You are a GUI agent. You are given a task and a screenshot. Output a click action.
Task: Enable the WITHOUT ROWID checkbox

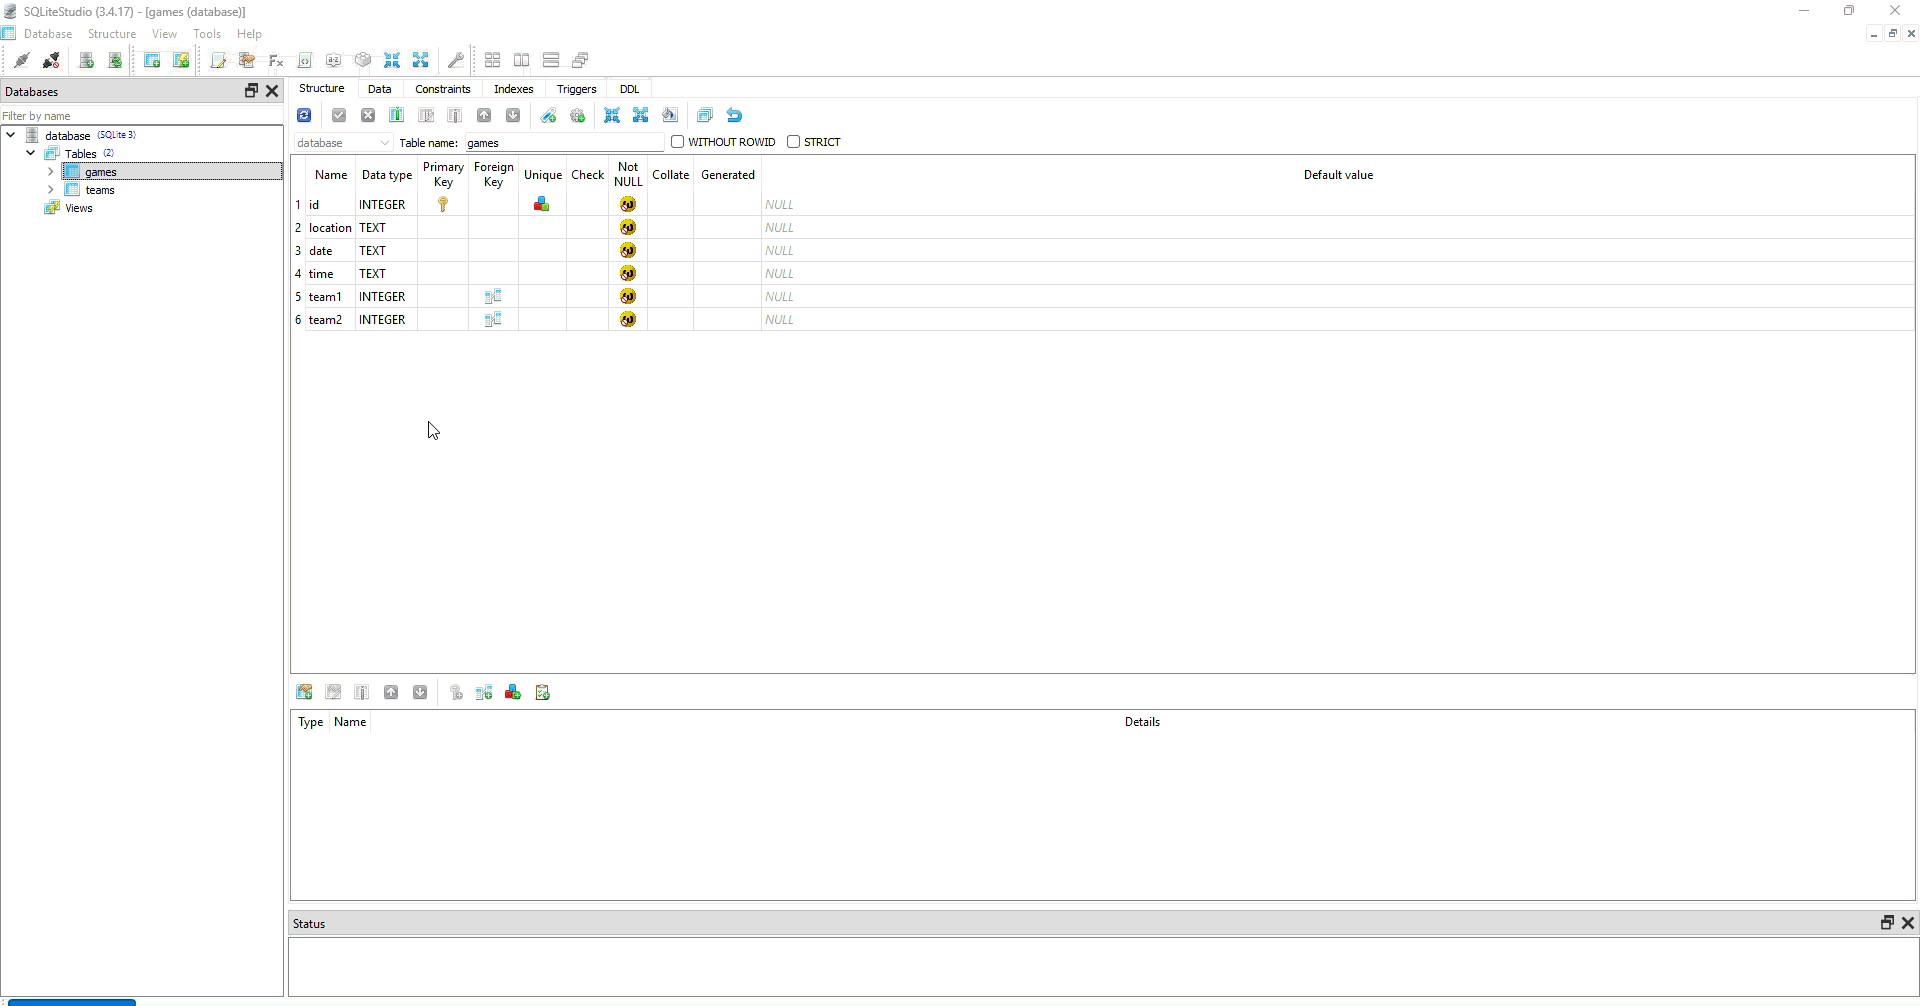point(678,142)
